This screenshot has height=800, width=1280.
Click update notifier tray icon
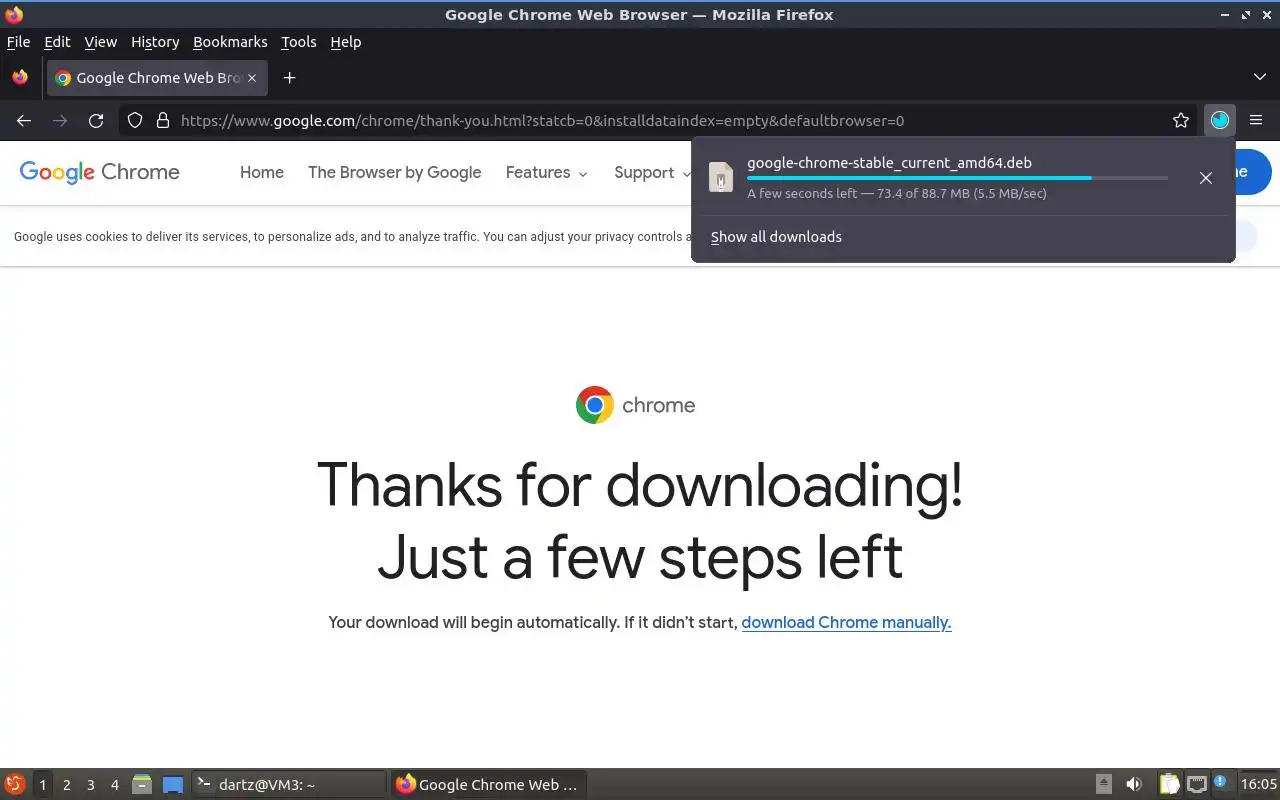(x=1220, y=783)
